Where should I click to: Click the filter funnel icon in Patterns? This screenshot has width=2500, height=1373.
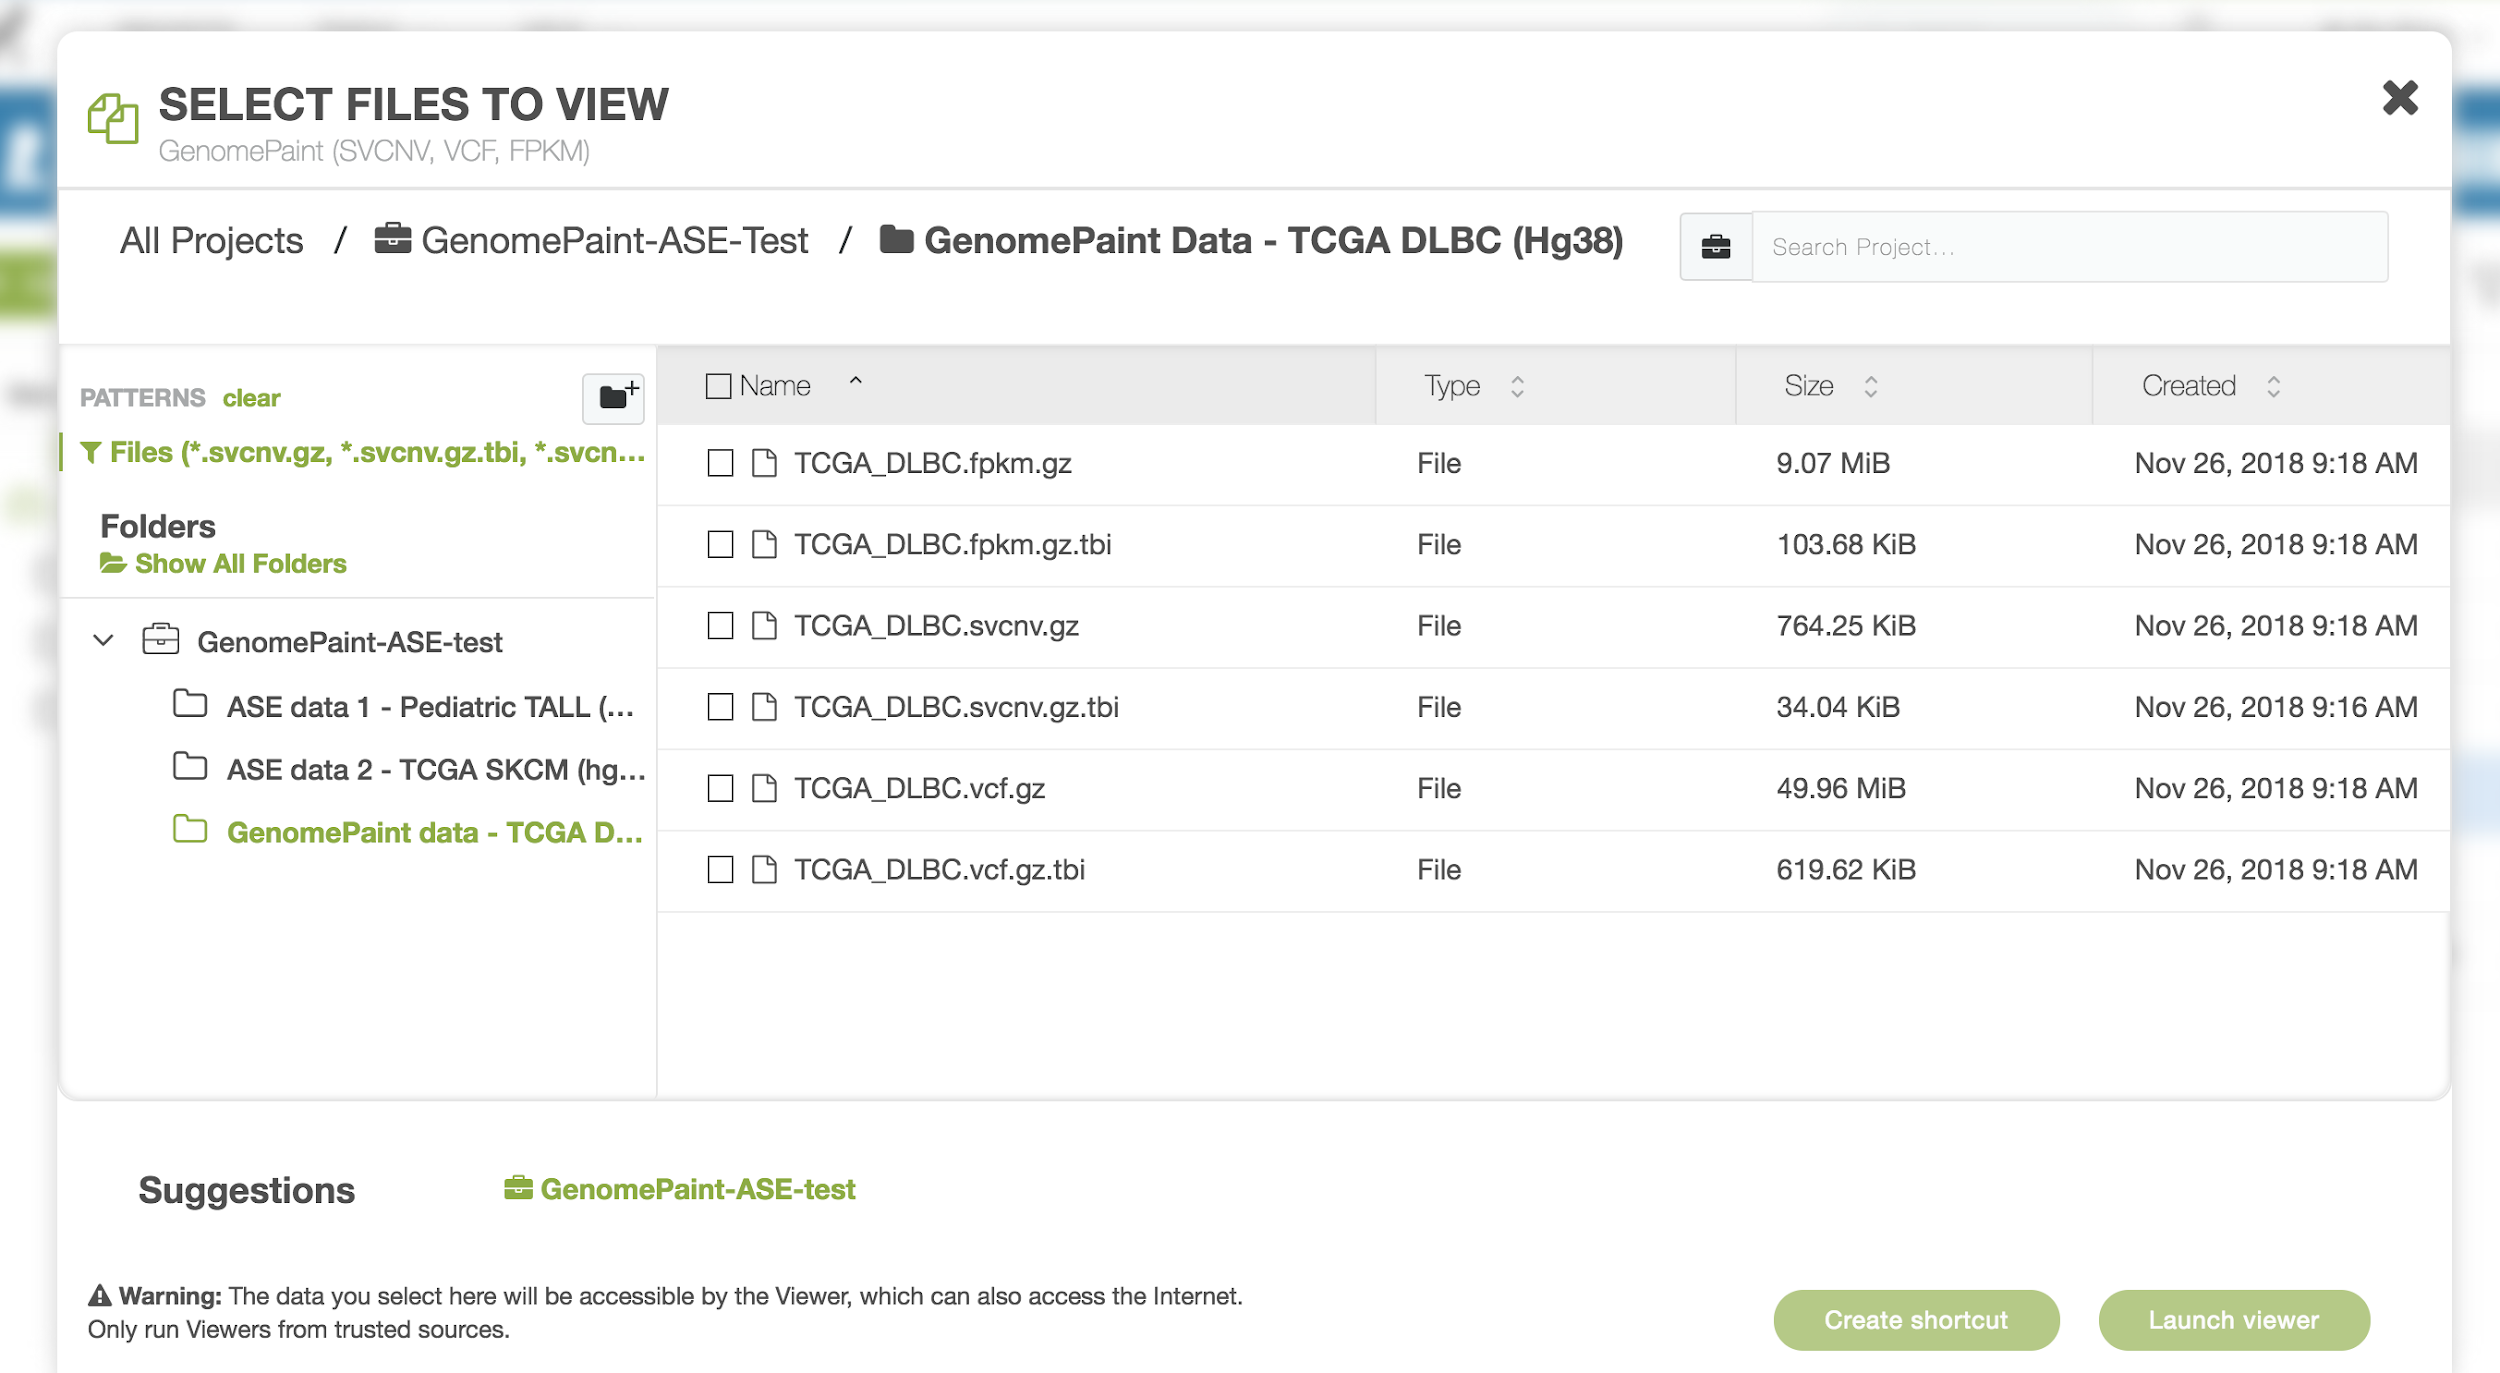click(x=91, y=452)
